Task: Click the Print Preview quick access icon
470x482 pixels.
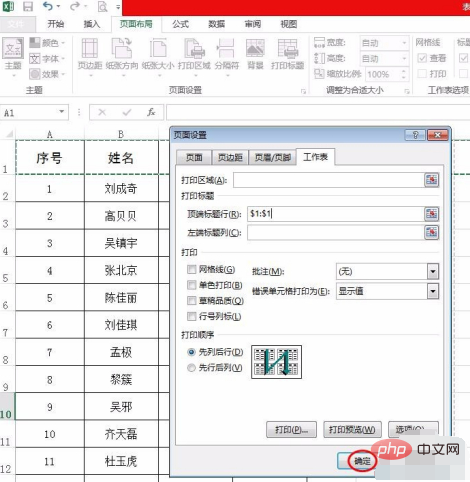Action: [102, 6]
